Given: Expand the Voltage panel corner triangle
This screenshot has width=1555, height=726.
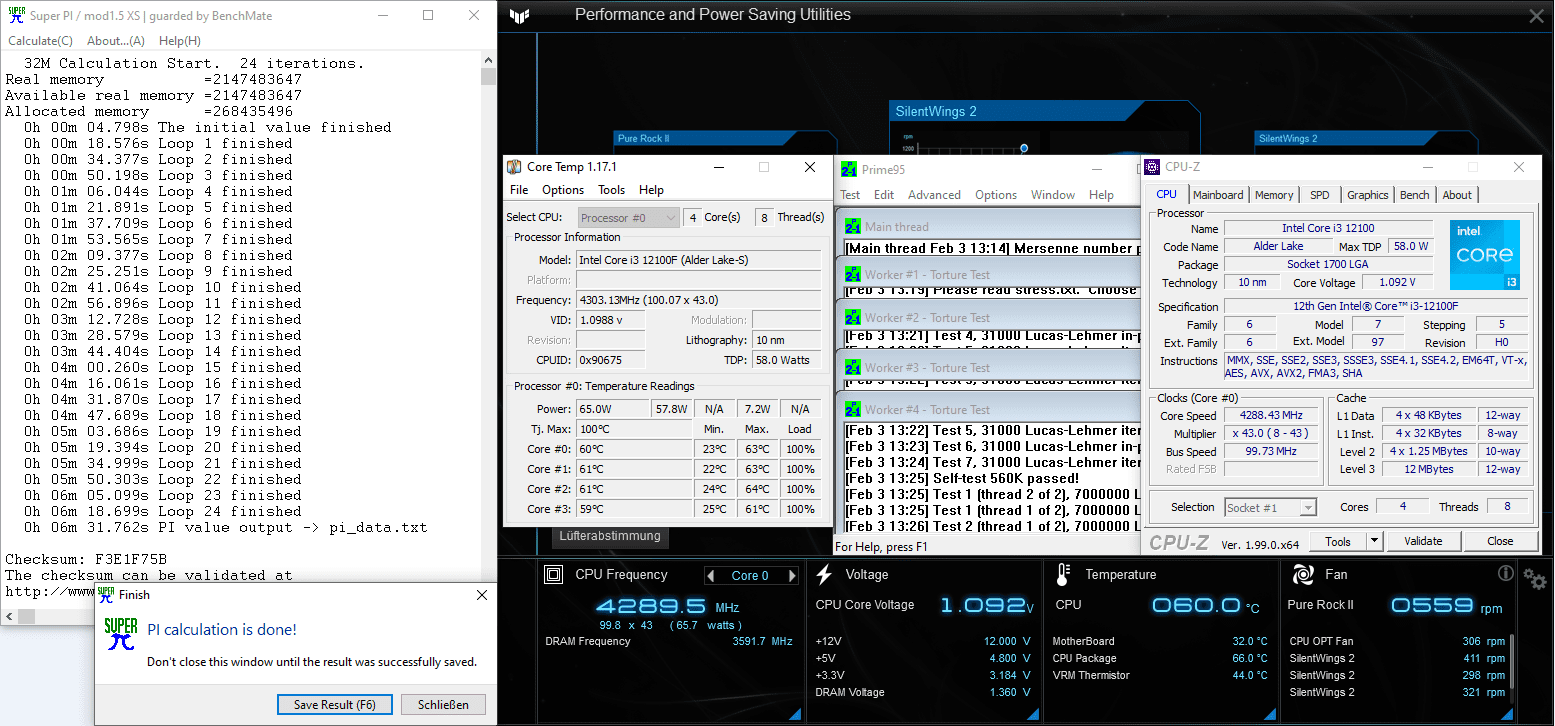Looking at the screenshot, I should [x=1032, y=713].
